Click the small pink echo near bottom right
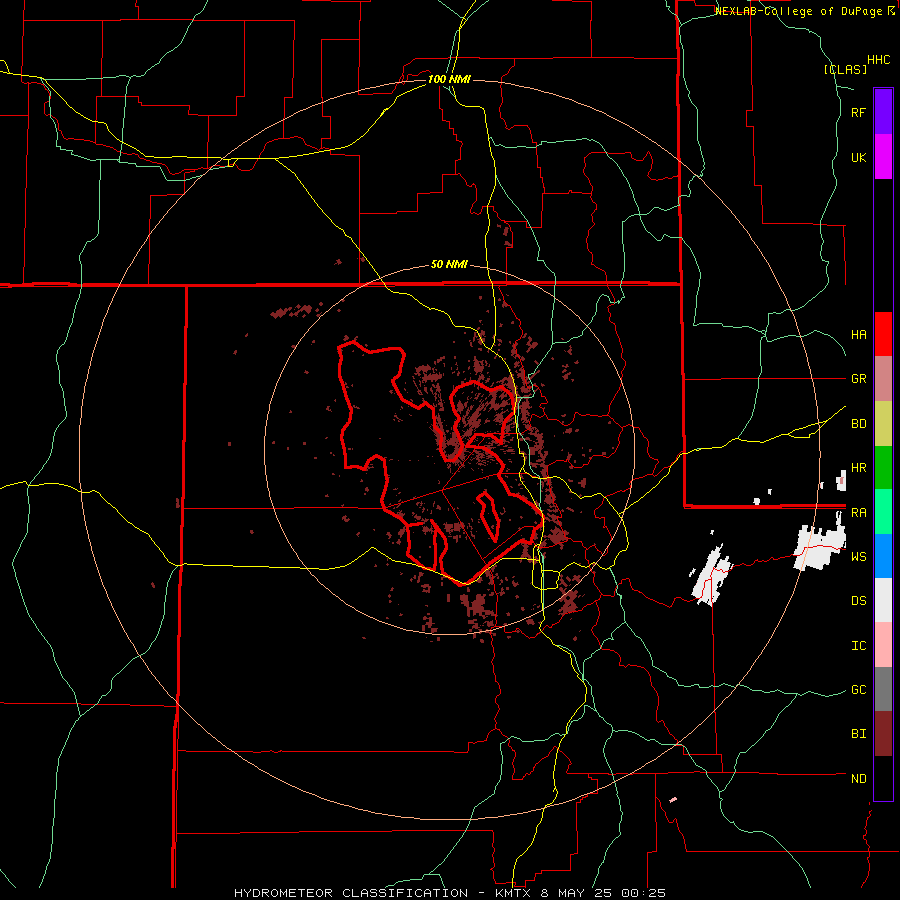Image resolution: width=900 pixels, height=900 pixels. [x=673, y=799]
